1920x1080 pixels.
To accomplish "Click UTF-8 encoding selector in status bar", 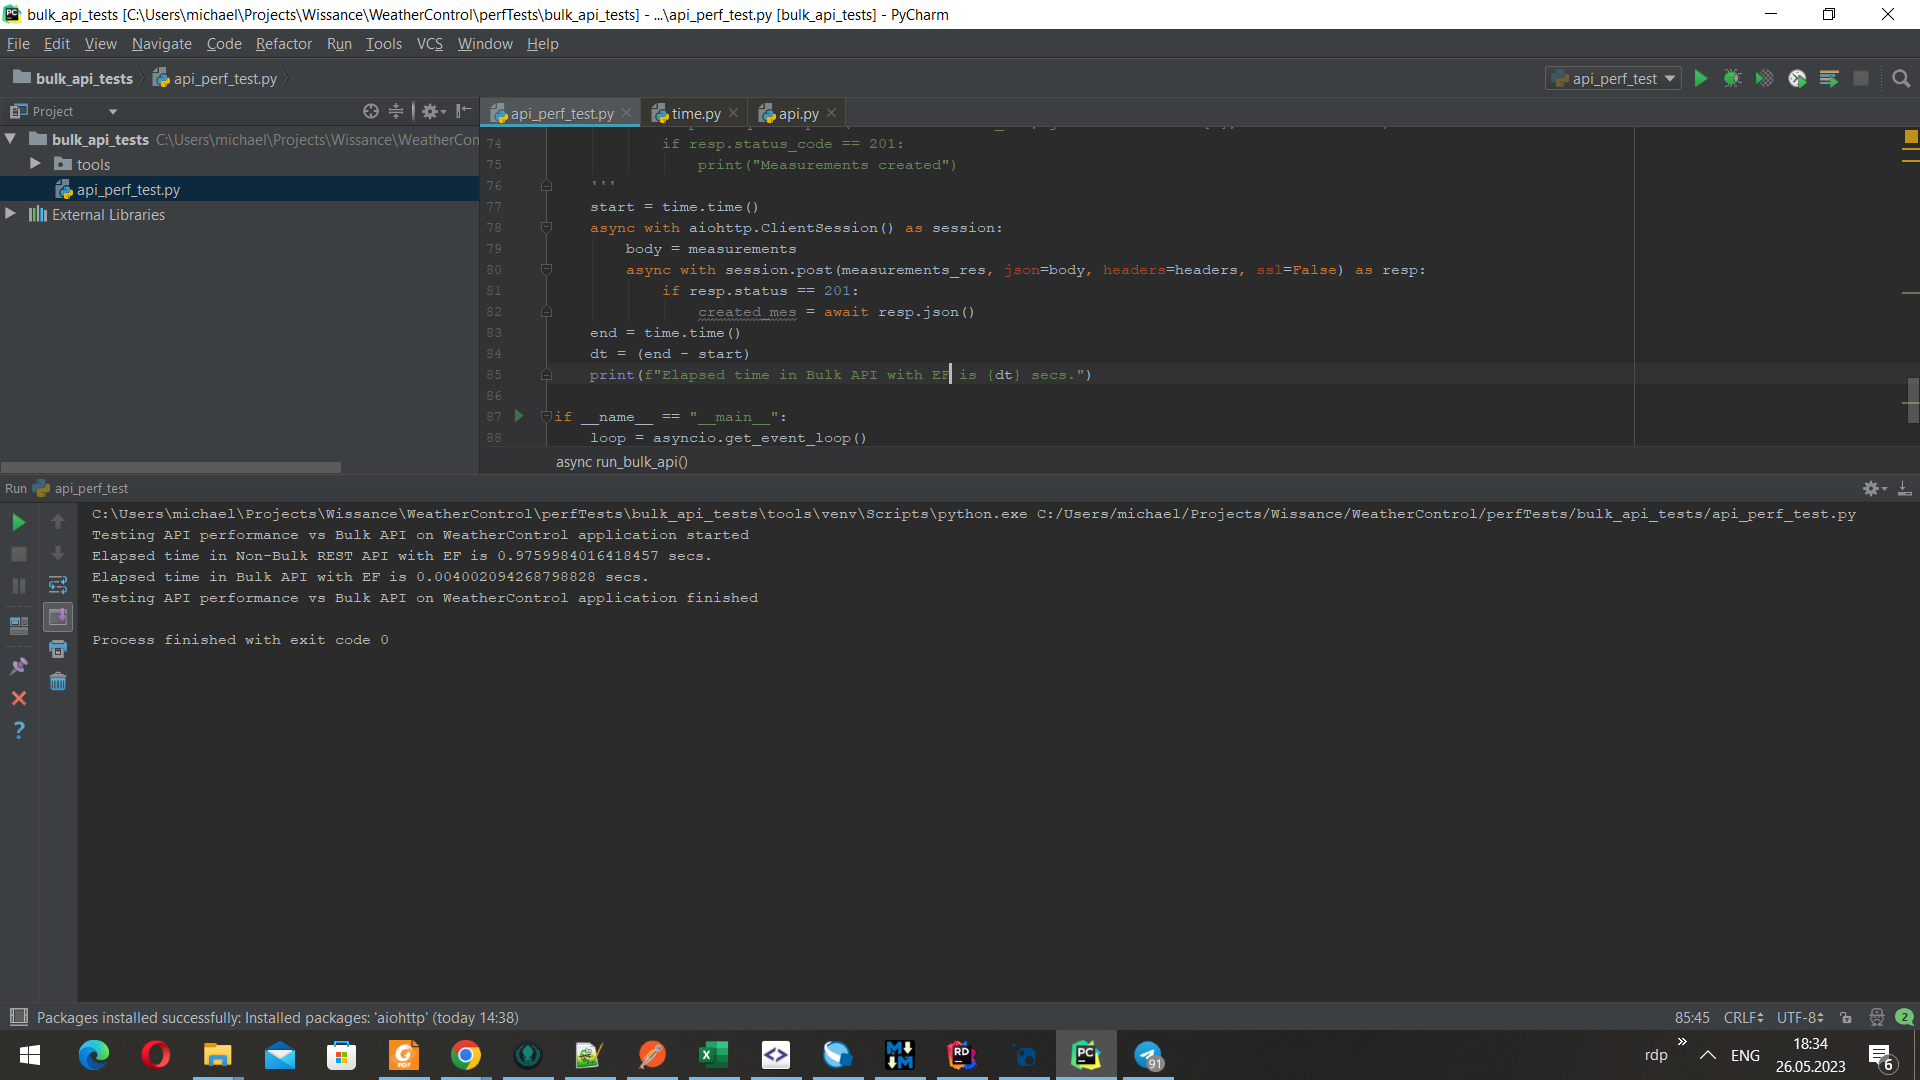I will coord(1800,1017).
